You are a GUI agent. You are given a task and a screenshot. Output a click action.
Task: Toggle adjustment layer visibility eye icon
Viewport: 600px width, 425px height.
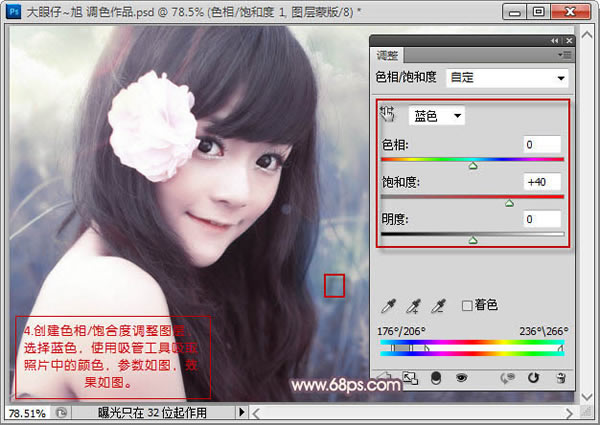pyautogui.click(x=461, y=378)
